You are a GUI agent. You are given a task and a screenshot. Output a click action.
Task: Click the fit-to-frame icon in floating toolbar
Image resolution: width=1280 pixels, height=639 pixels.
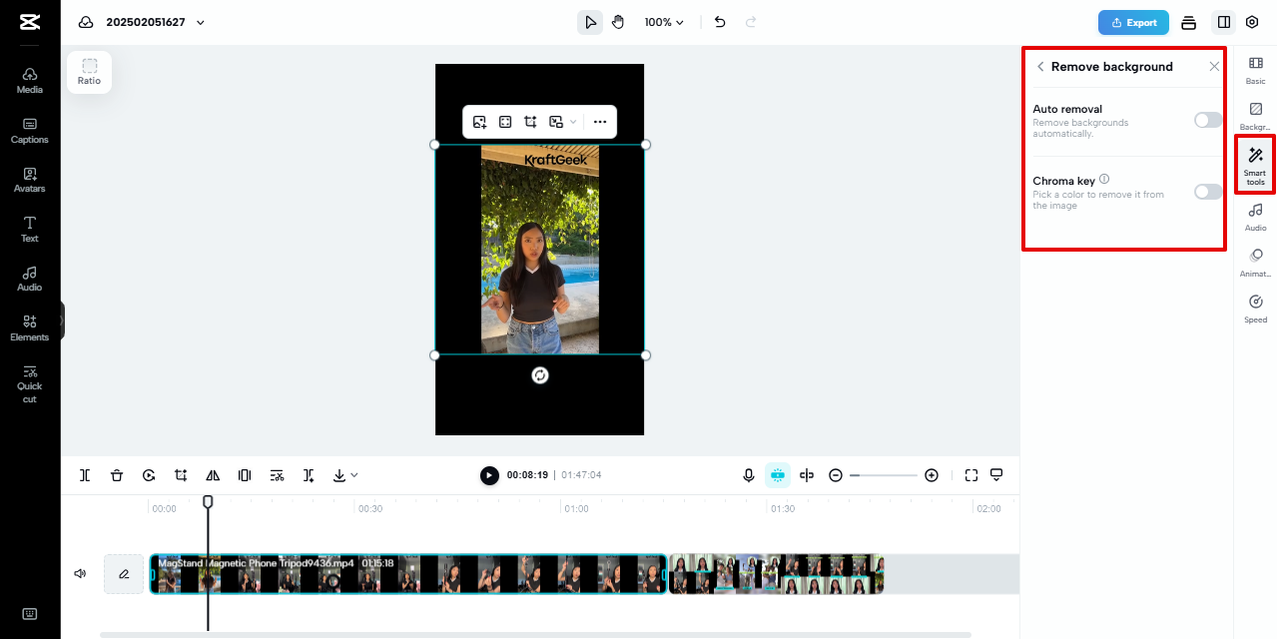pyautogui.click(x=505, y=122)
